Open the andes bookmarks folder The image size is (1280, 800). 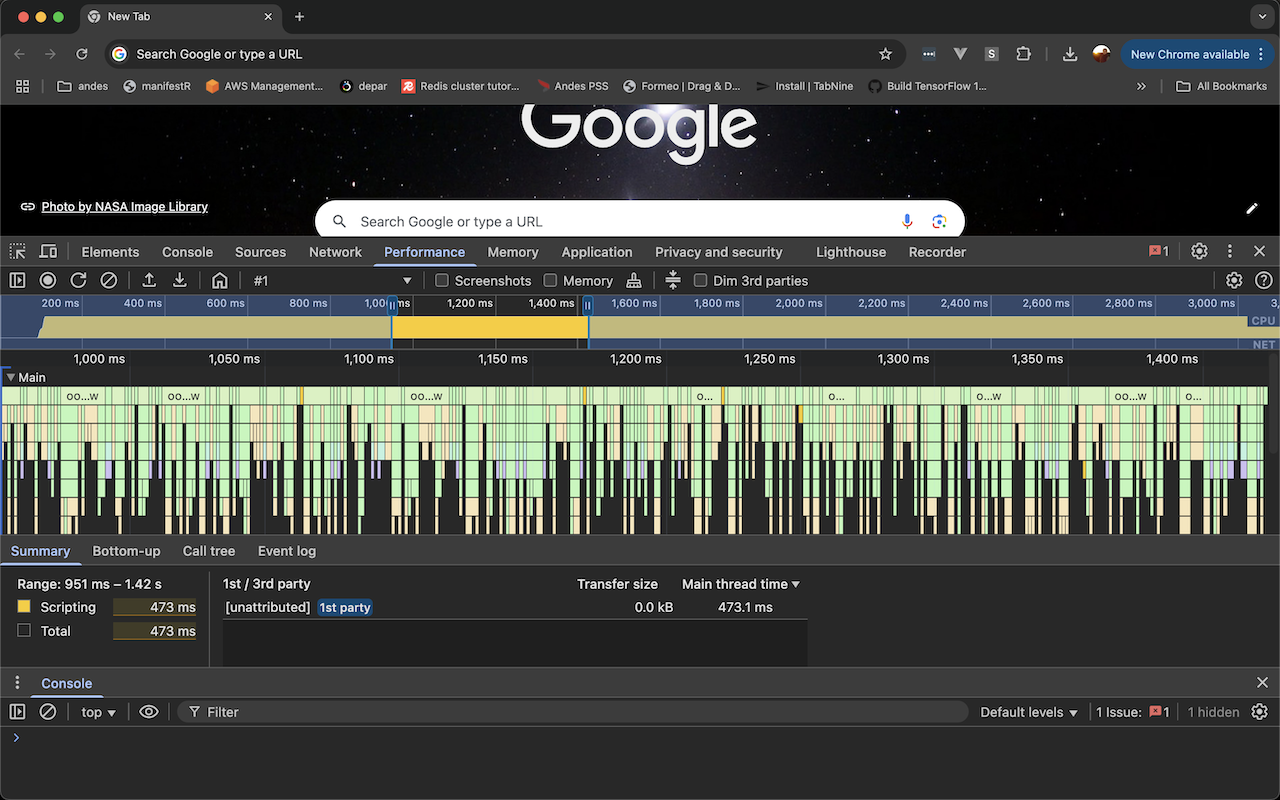83,86
